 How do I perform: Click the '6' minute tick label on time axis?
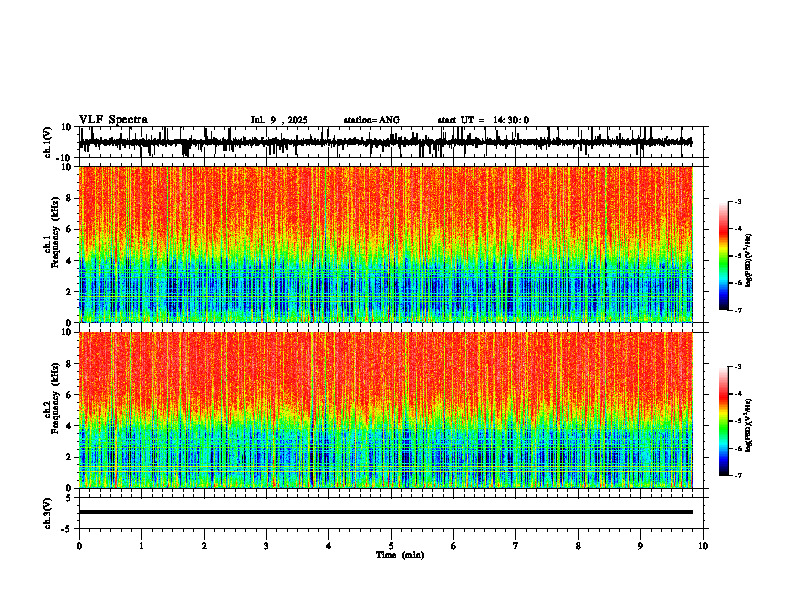(x=454, y=546)
